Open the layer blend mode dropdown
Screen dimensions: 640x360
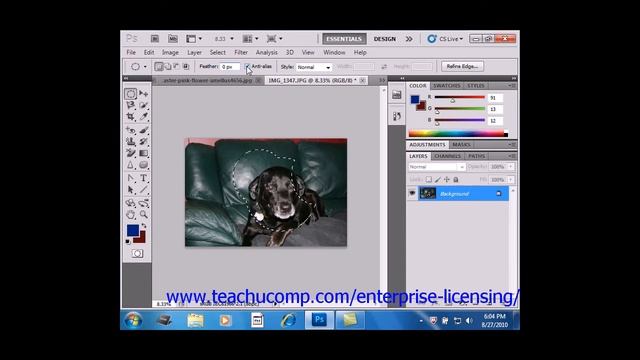coord(436,167)
